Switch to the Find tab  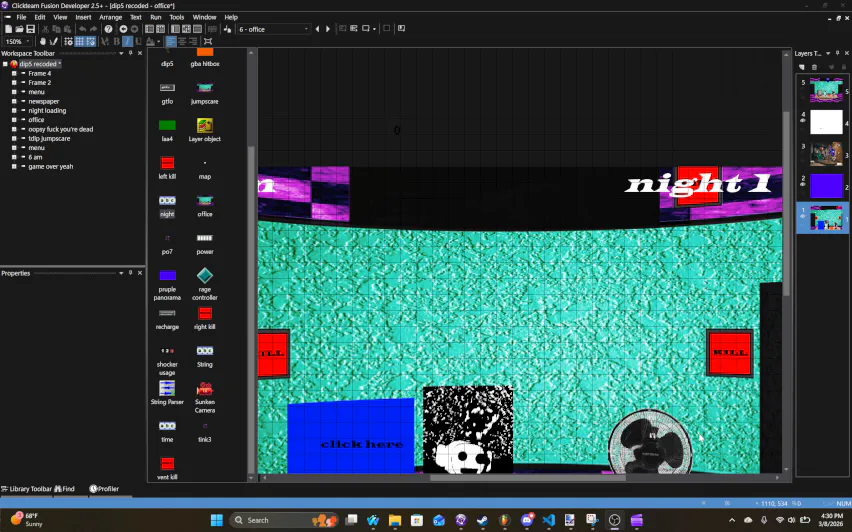click(x=65, y=489)
